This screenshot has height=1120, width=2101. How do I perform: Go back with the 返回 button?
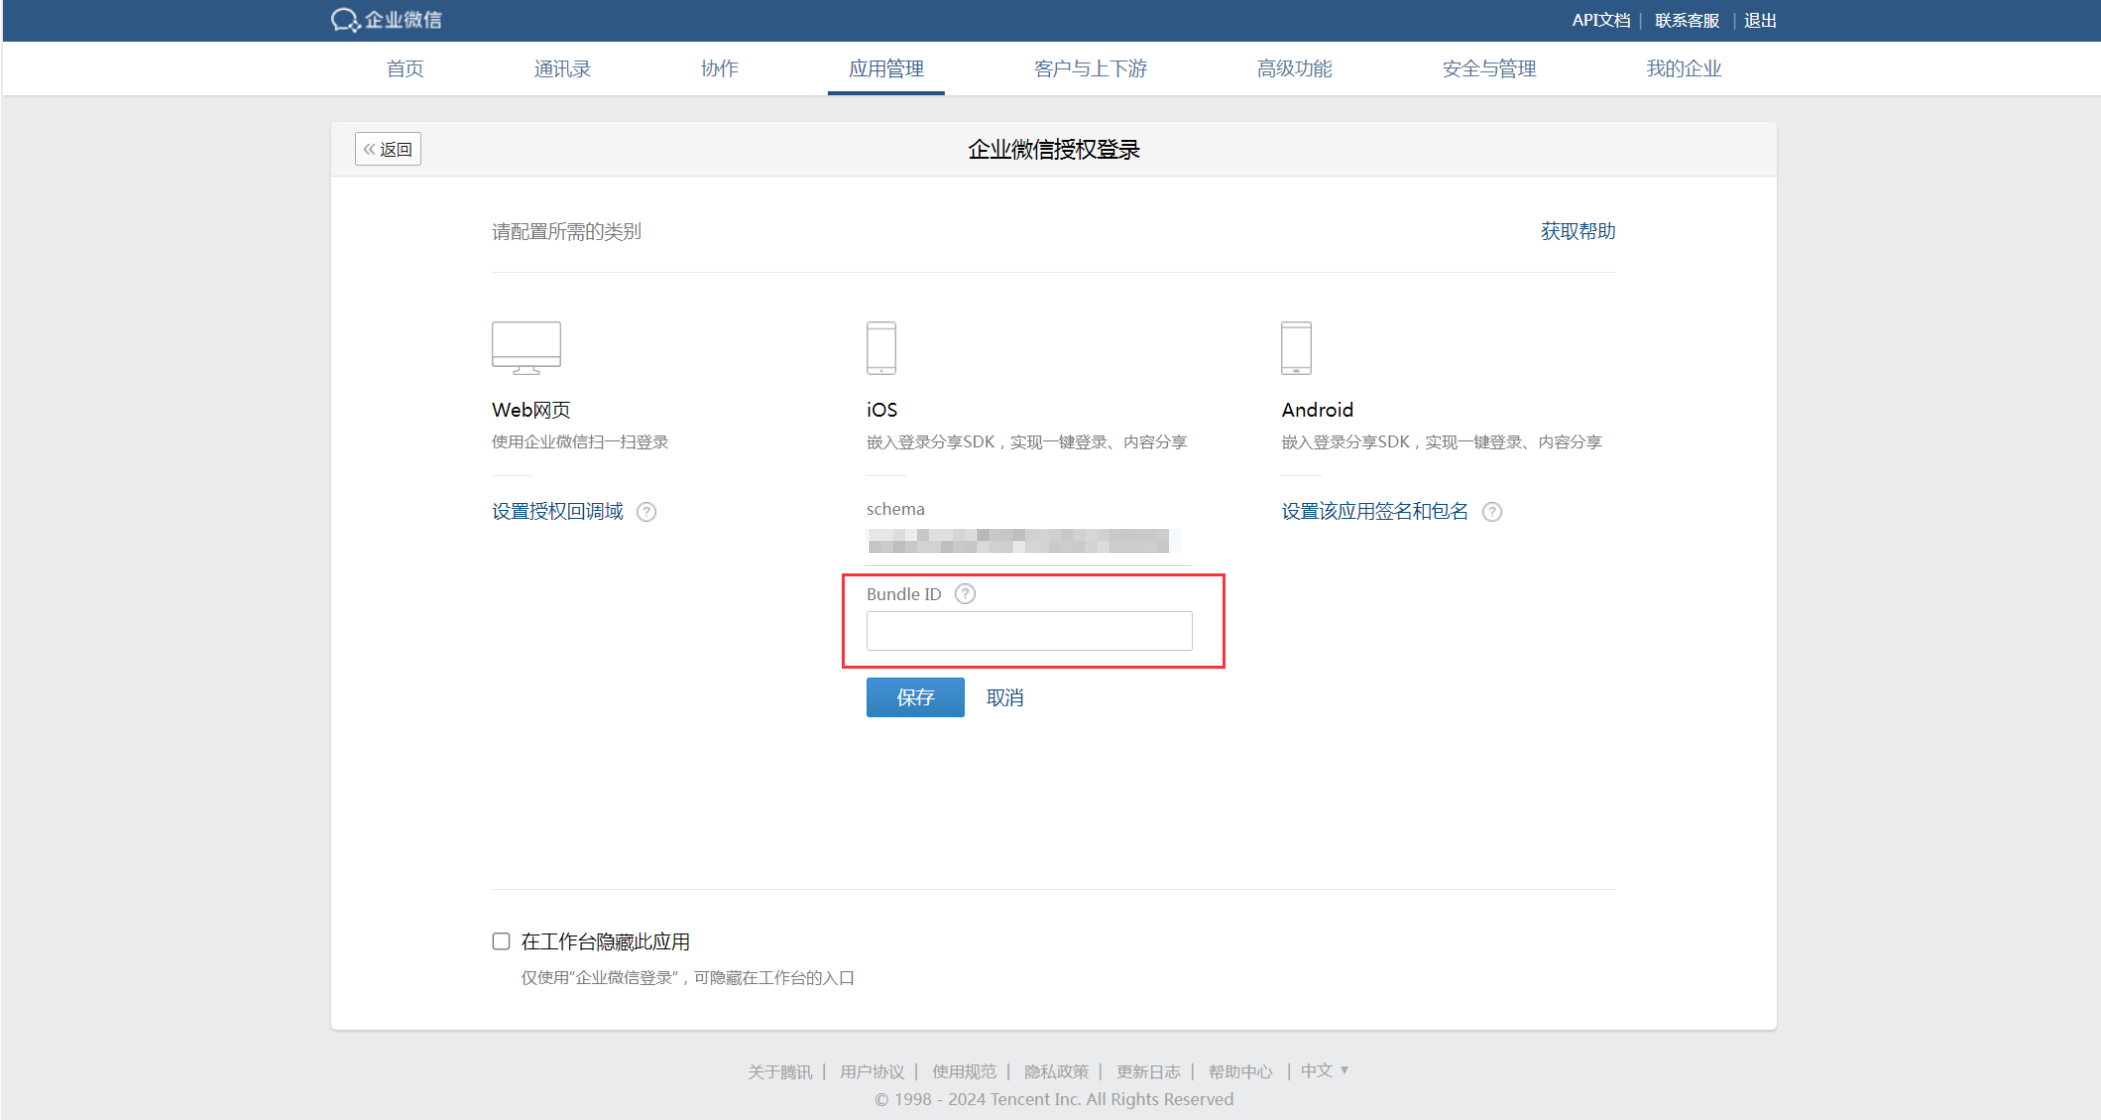click(388, 149)
